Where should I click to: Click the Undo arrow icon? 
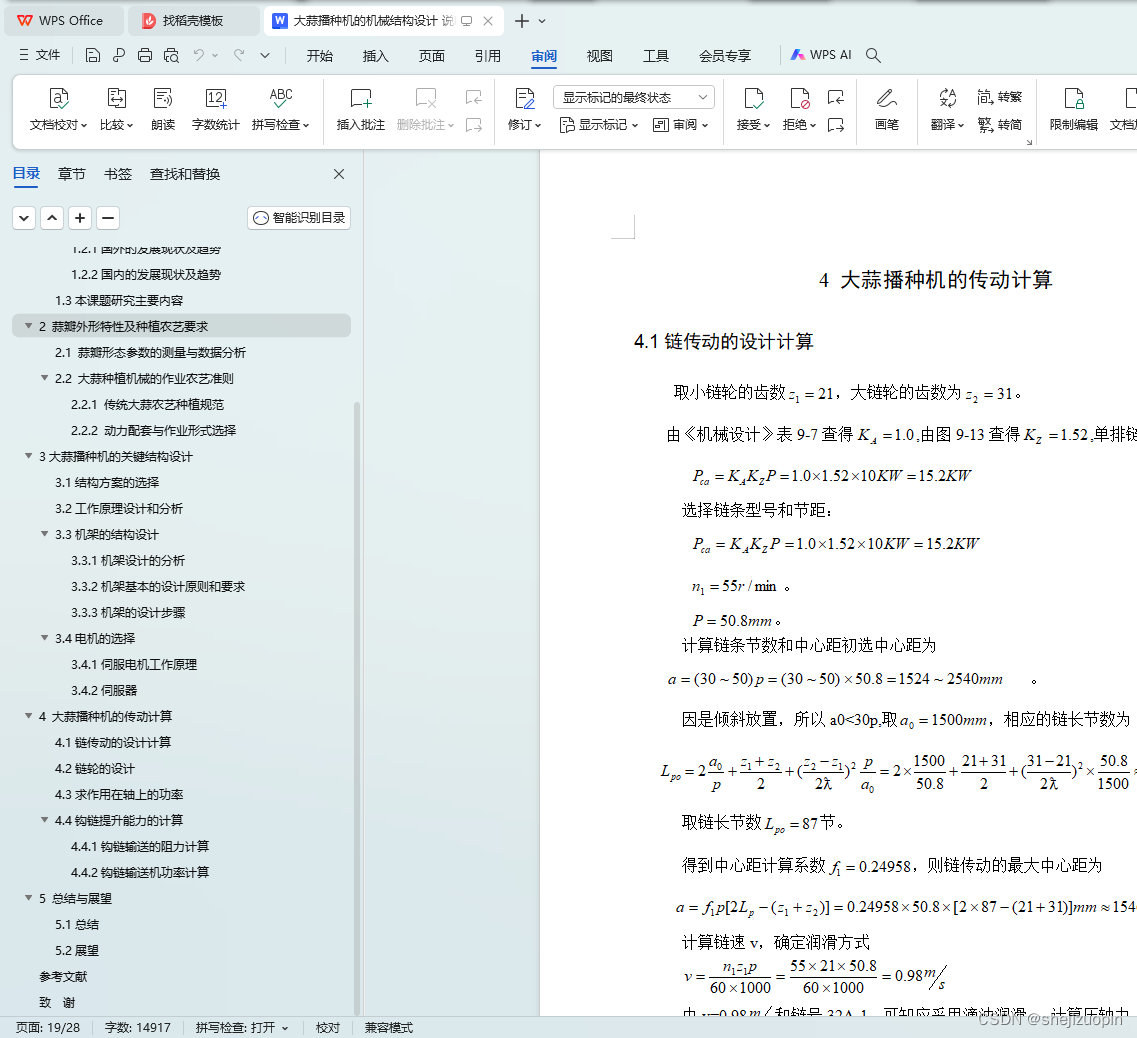pyautogui.click(x=199, y=55)
